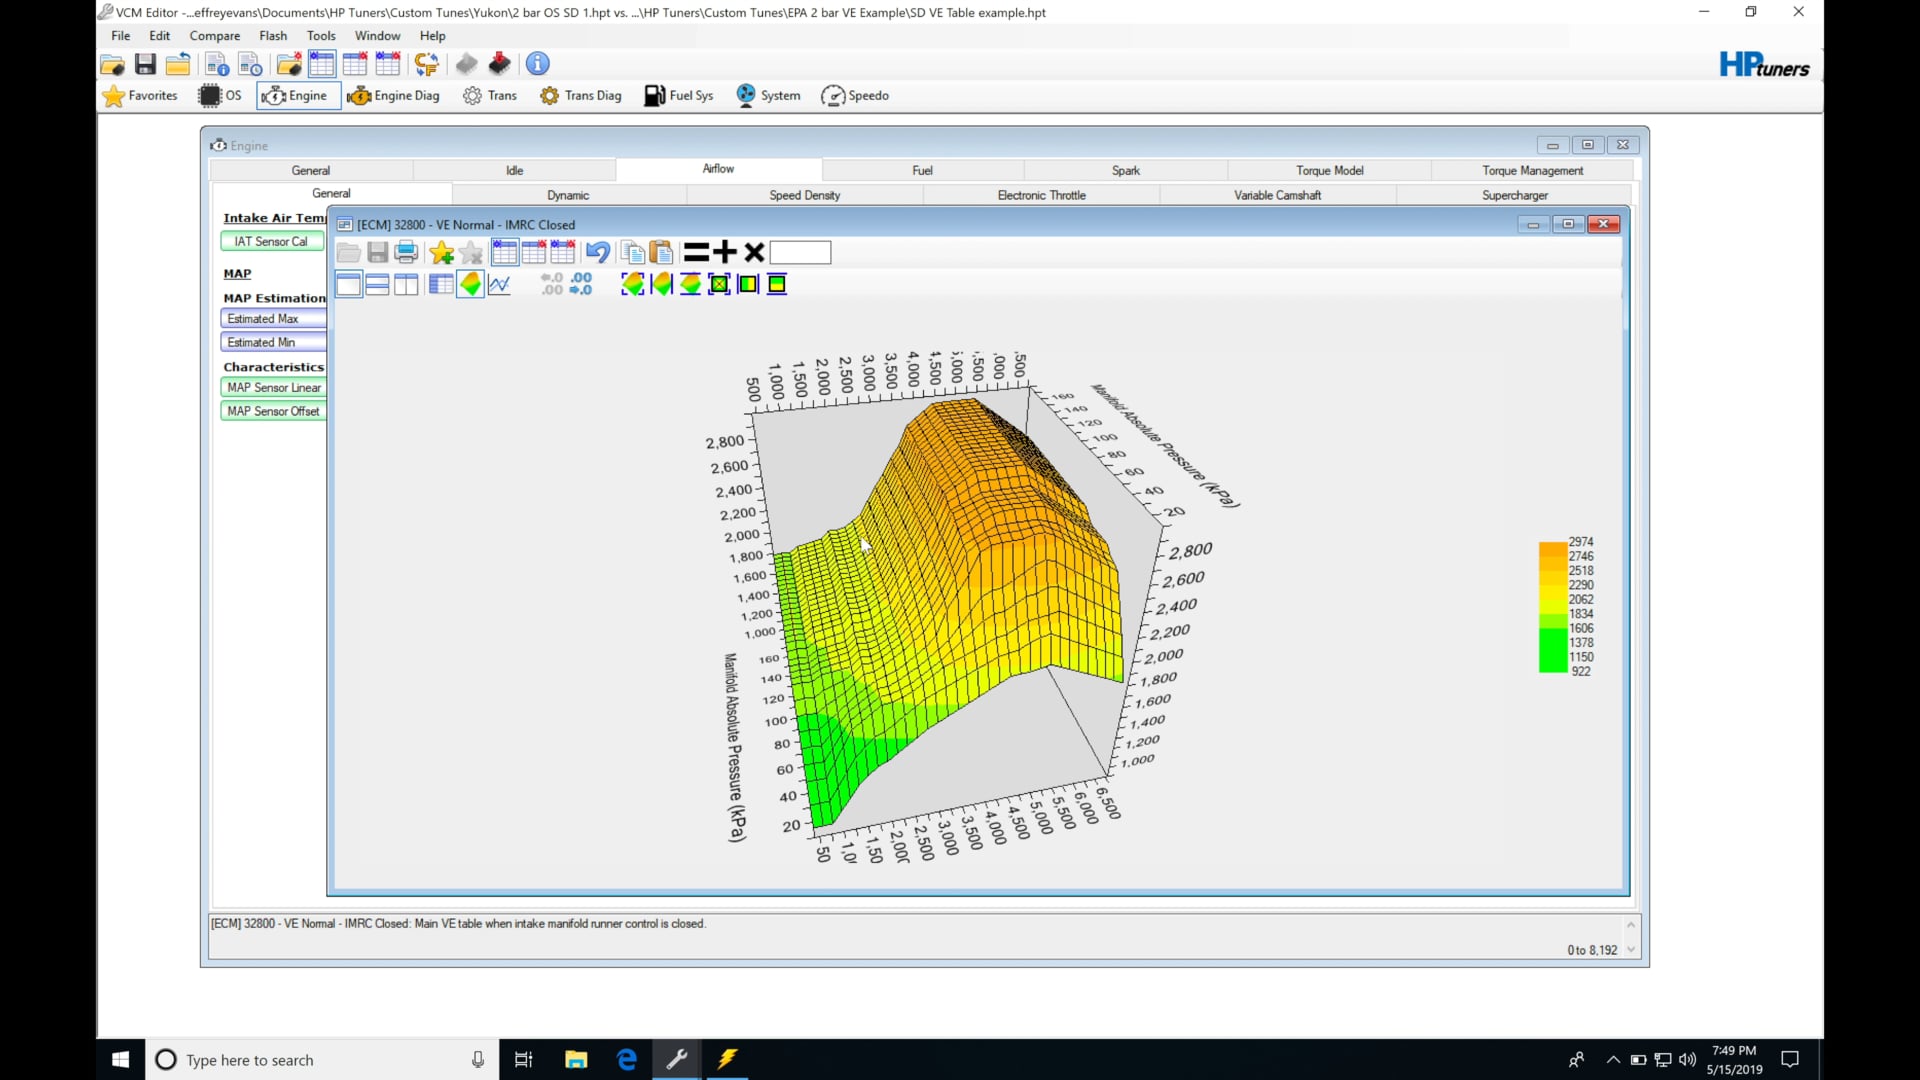Open the Engine Diag section
Image resolution: width=1920 pixels, height=1080 pixels.
(x=394, y=96)
